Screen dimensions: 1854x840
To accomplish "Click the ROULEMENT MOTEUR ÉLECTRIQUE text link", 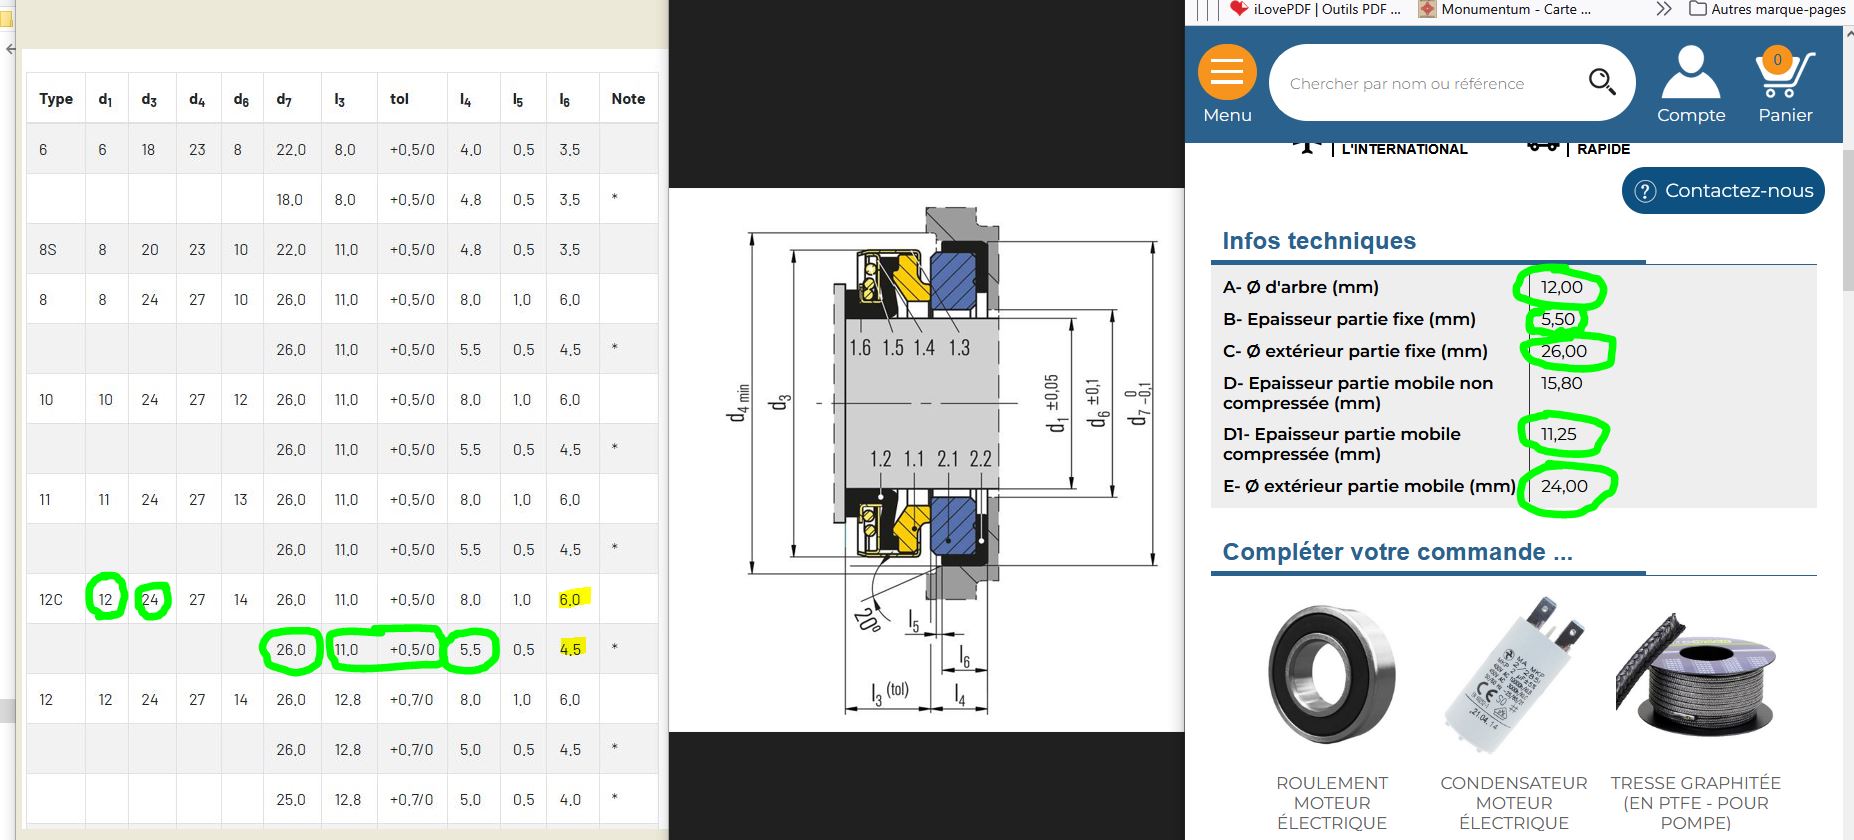I will tap(1331, 802).
